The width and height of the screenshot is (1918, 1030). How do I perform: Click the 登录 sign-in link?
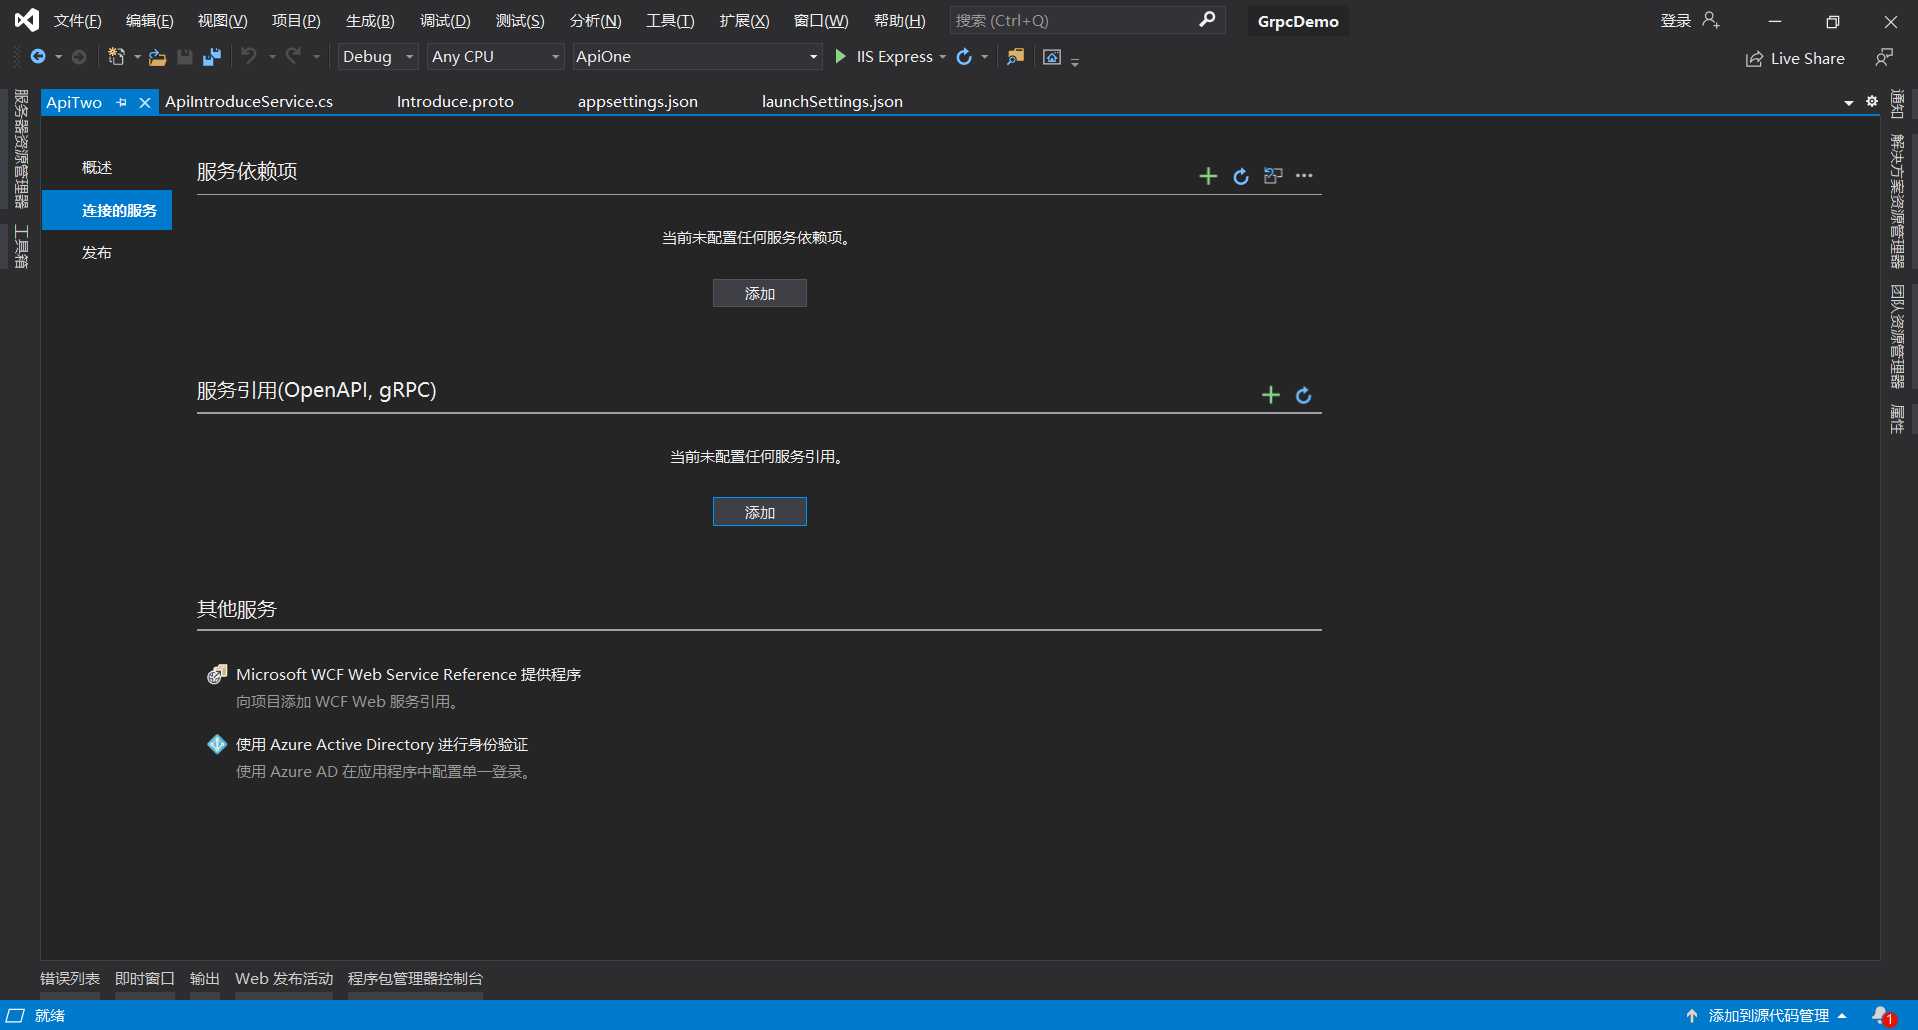click(x=1676, y=21)
